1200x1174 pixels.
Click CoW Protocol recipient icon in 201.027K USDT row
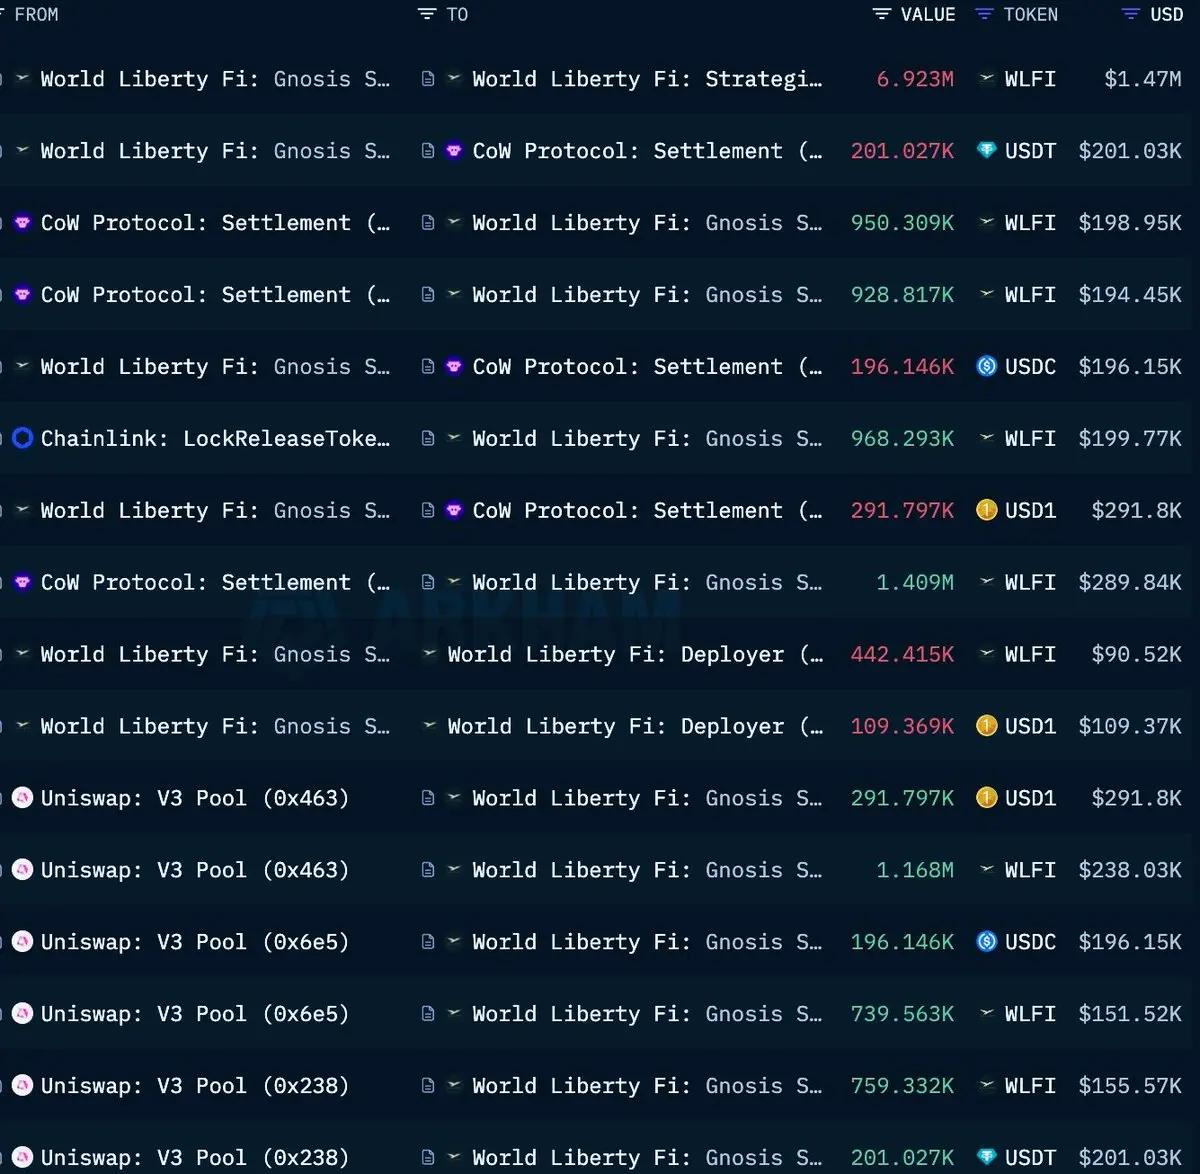click(x=454, y=150)
